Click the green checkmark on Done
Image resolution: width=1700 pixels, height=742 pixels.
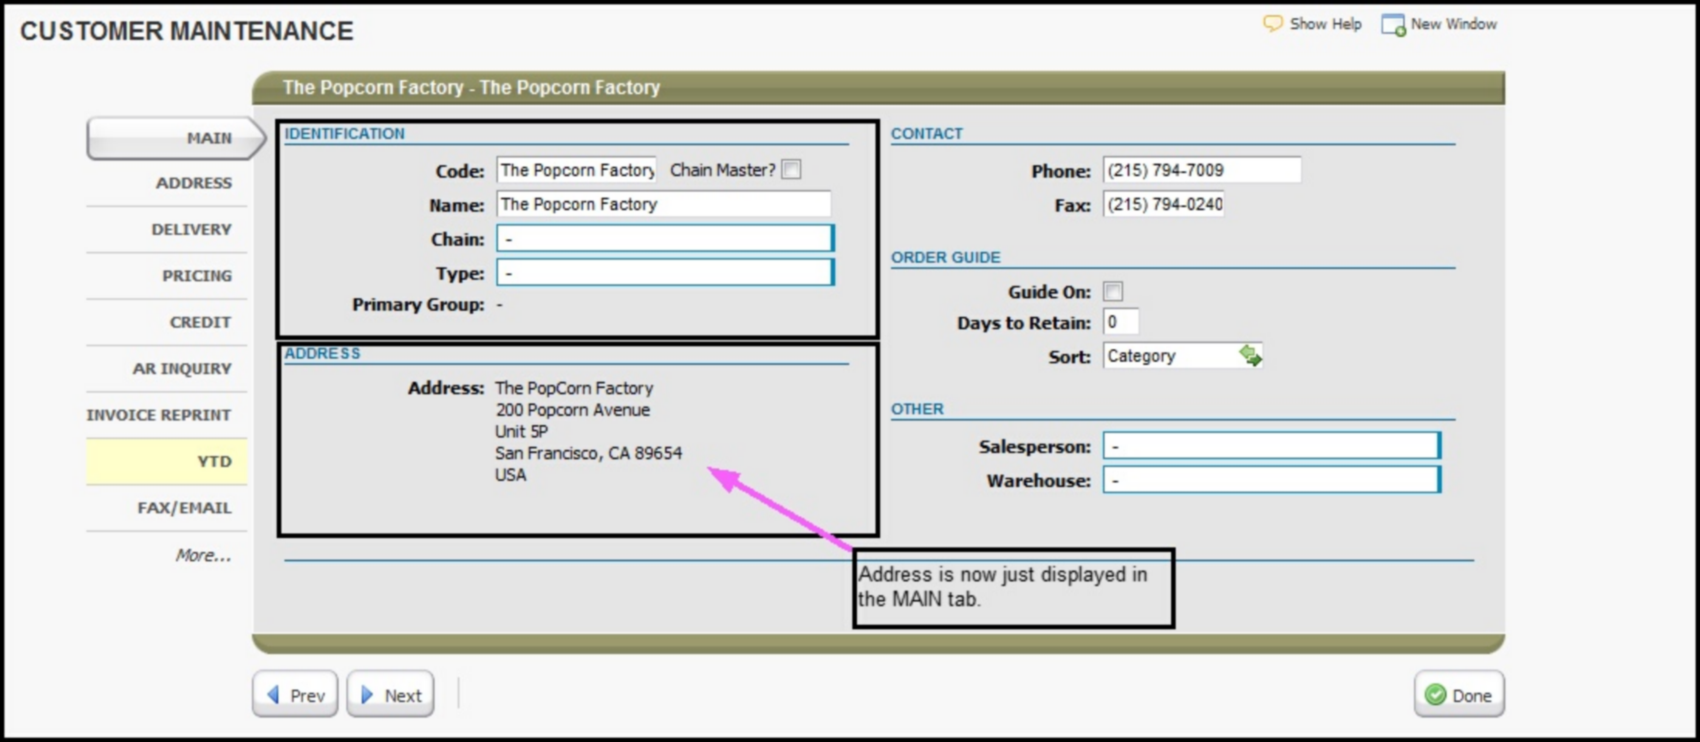click(1436, 694)
